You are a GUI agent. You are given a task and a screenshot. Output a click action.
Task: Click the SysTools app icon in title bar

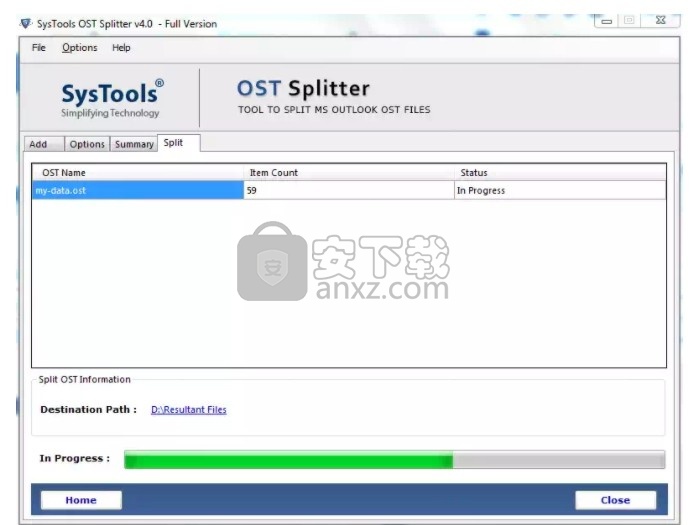tap(26, 23)
